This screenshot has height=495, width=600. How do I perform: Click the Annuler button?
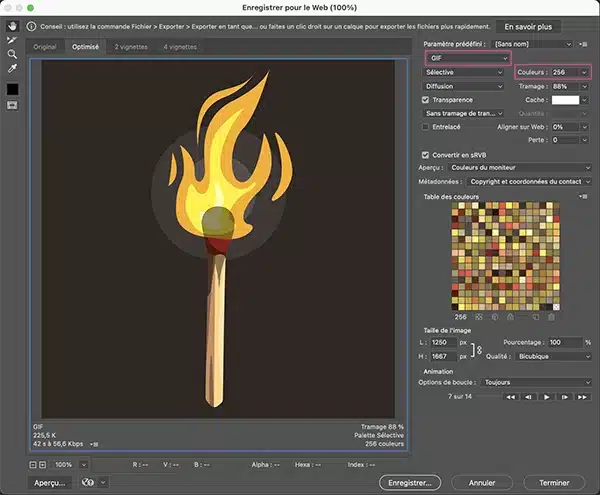(x=482, y=483)
